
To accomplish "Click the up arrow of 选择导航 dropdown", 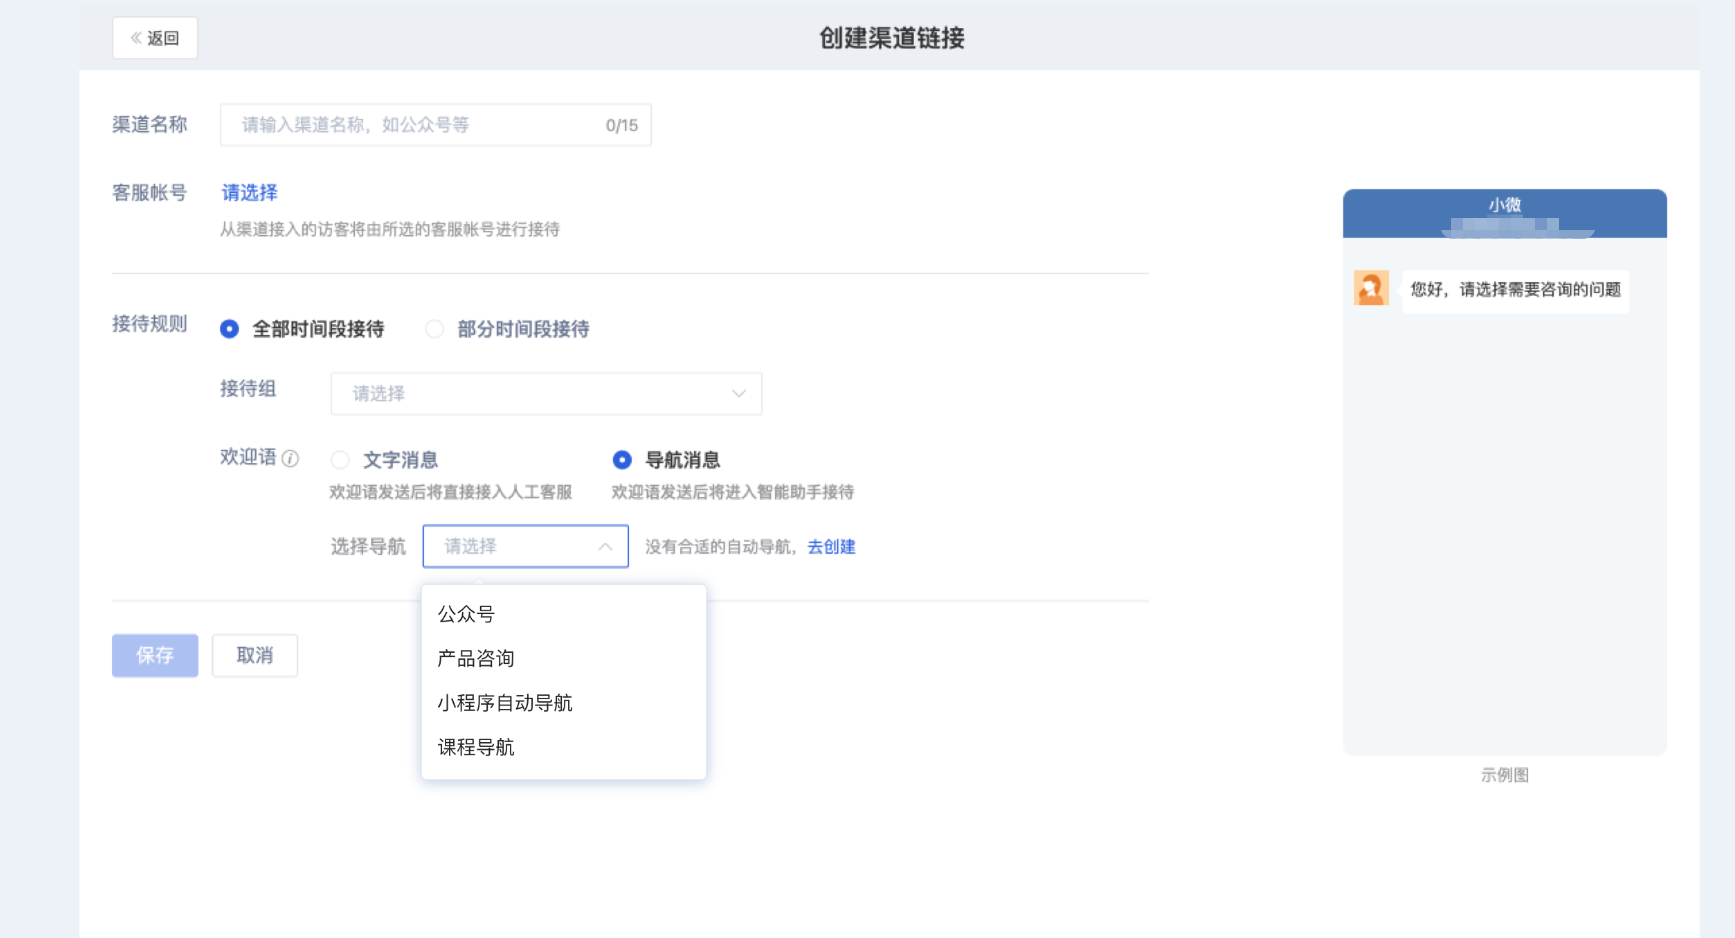I will click(x=605, y=546).
